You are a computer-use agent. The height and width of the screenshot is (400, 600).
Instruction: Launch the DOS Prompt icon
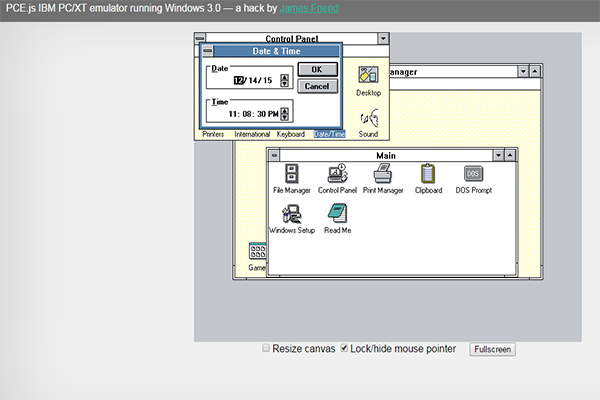pos(474,174)
